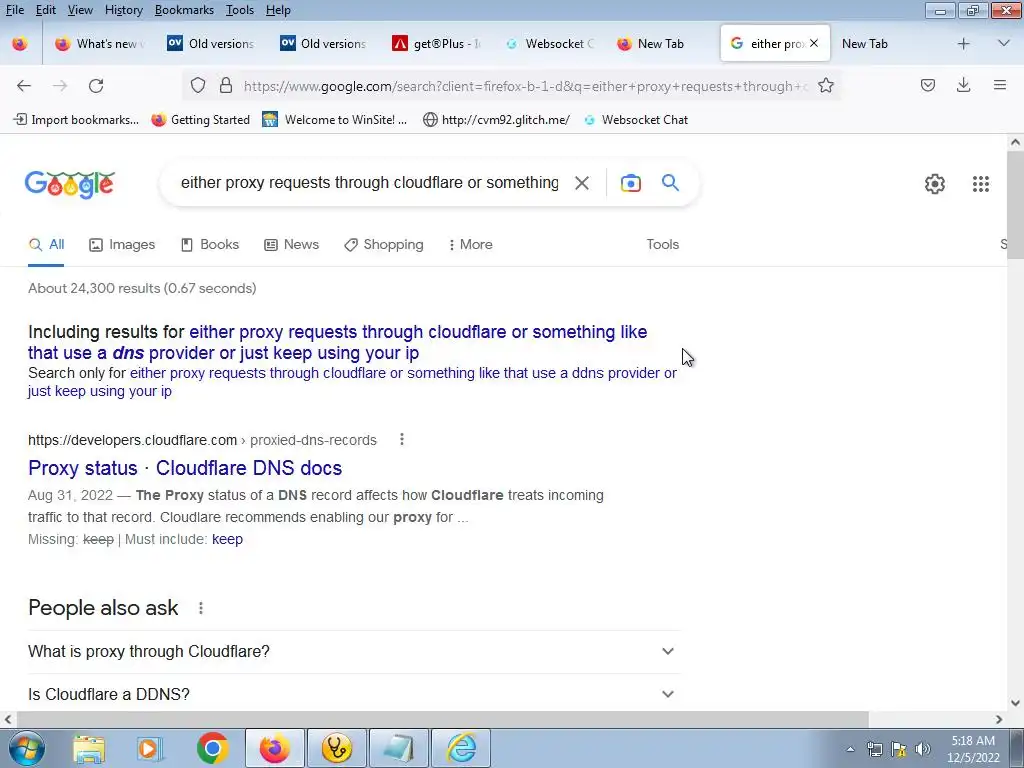Open the Firefox downloads arrow icon
This screenshot has height=768, width=1024.
click(963, 85)
